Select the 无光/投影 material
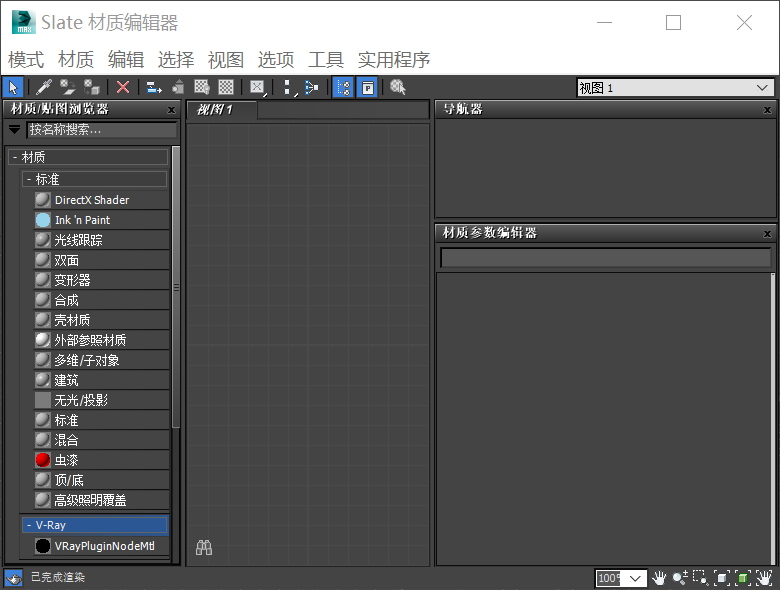Screen dimensions: 780x590 [101, 400]
